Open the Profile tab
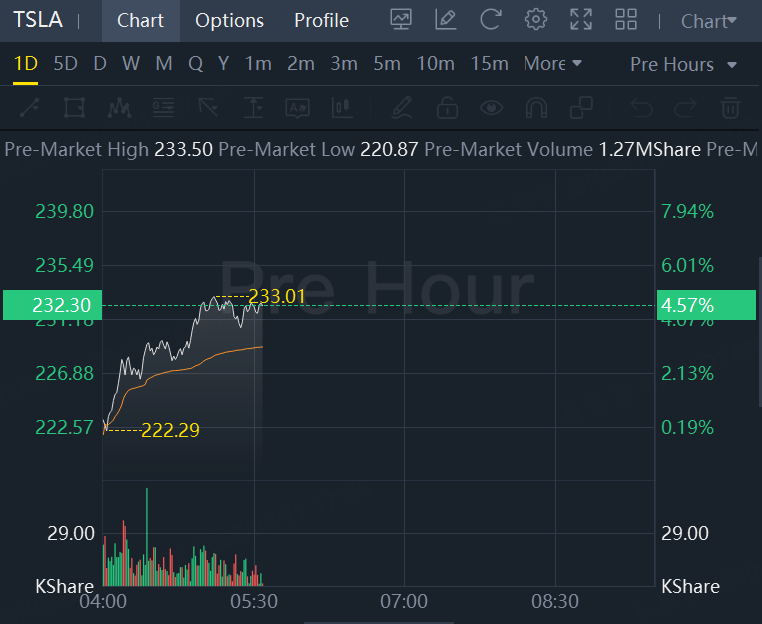762x624 pixels. pyautogui.click(x=321, y=21)
